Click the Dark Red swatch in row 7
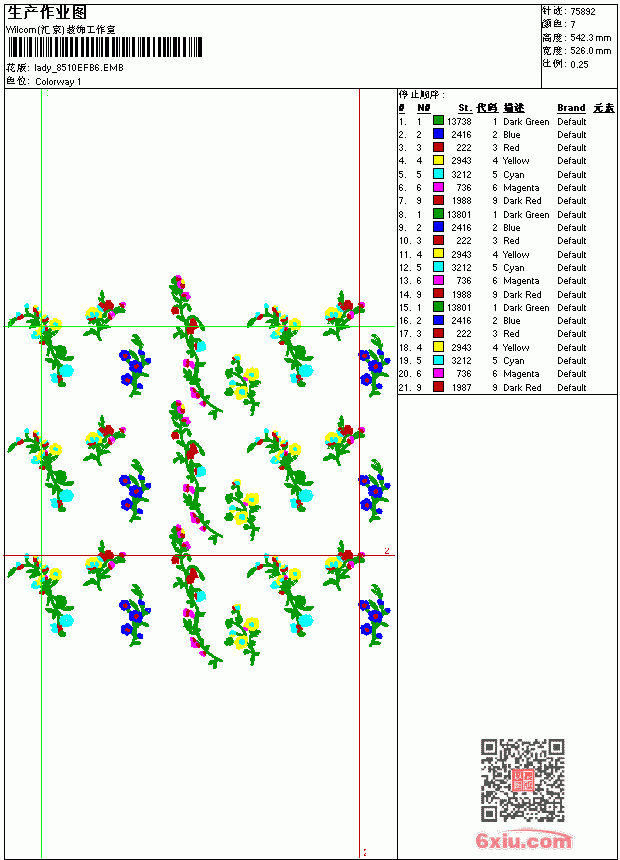This screenshot has height=860, width=620. tap(438, 200)
